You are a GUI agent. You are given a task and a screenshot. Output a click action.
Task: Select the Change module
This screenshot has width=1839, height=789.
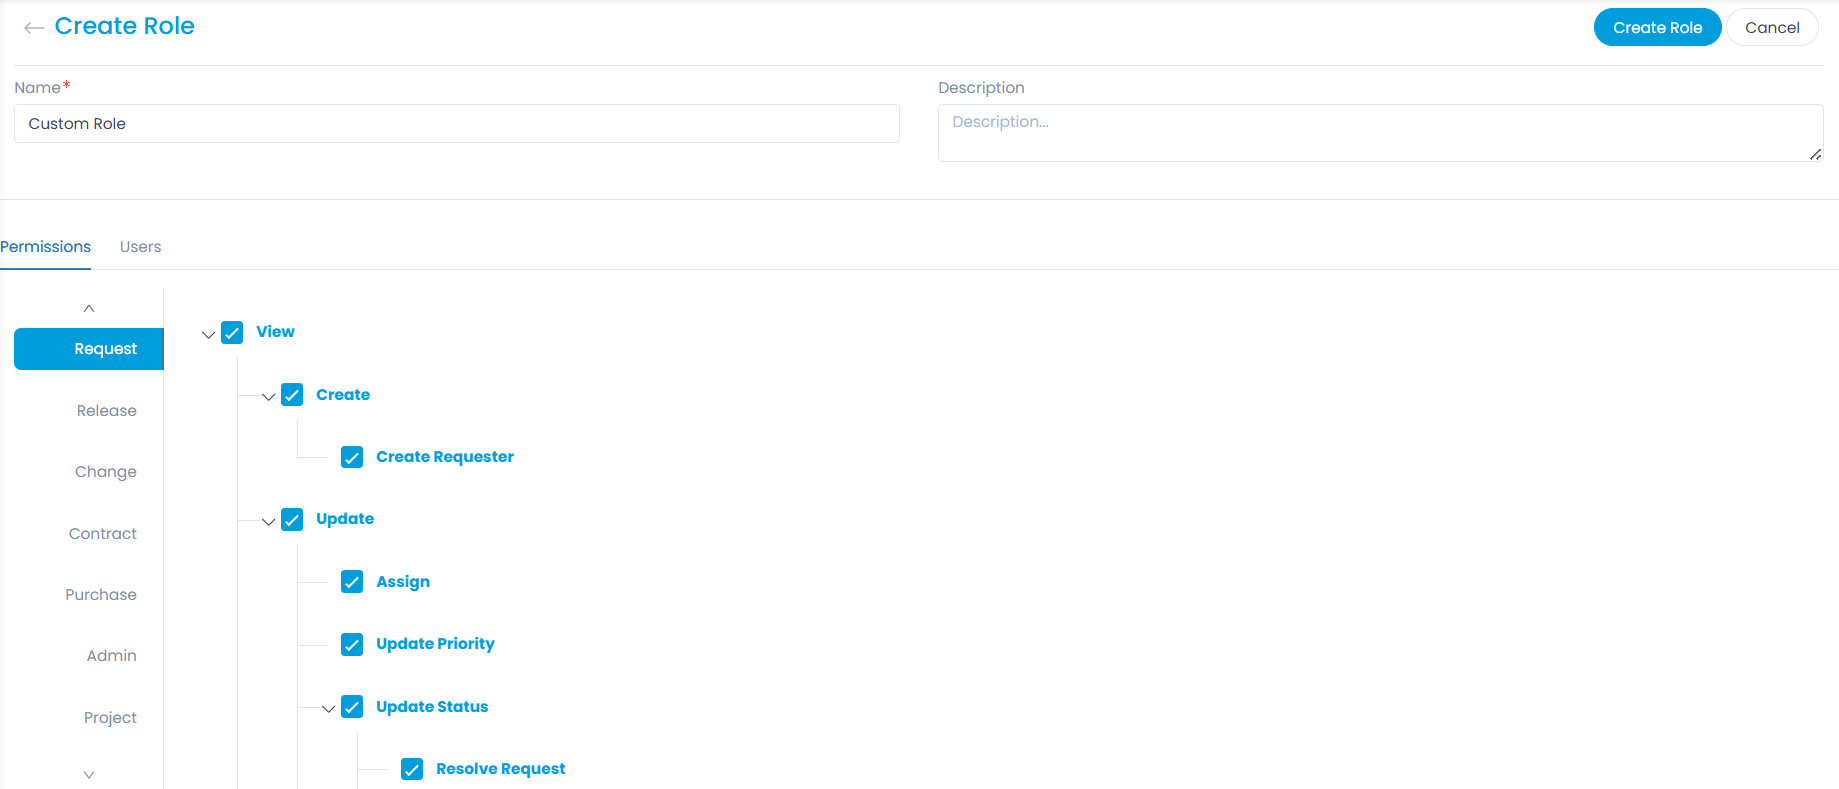click(106, 472)
